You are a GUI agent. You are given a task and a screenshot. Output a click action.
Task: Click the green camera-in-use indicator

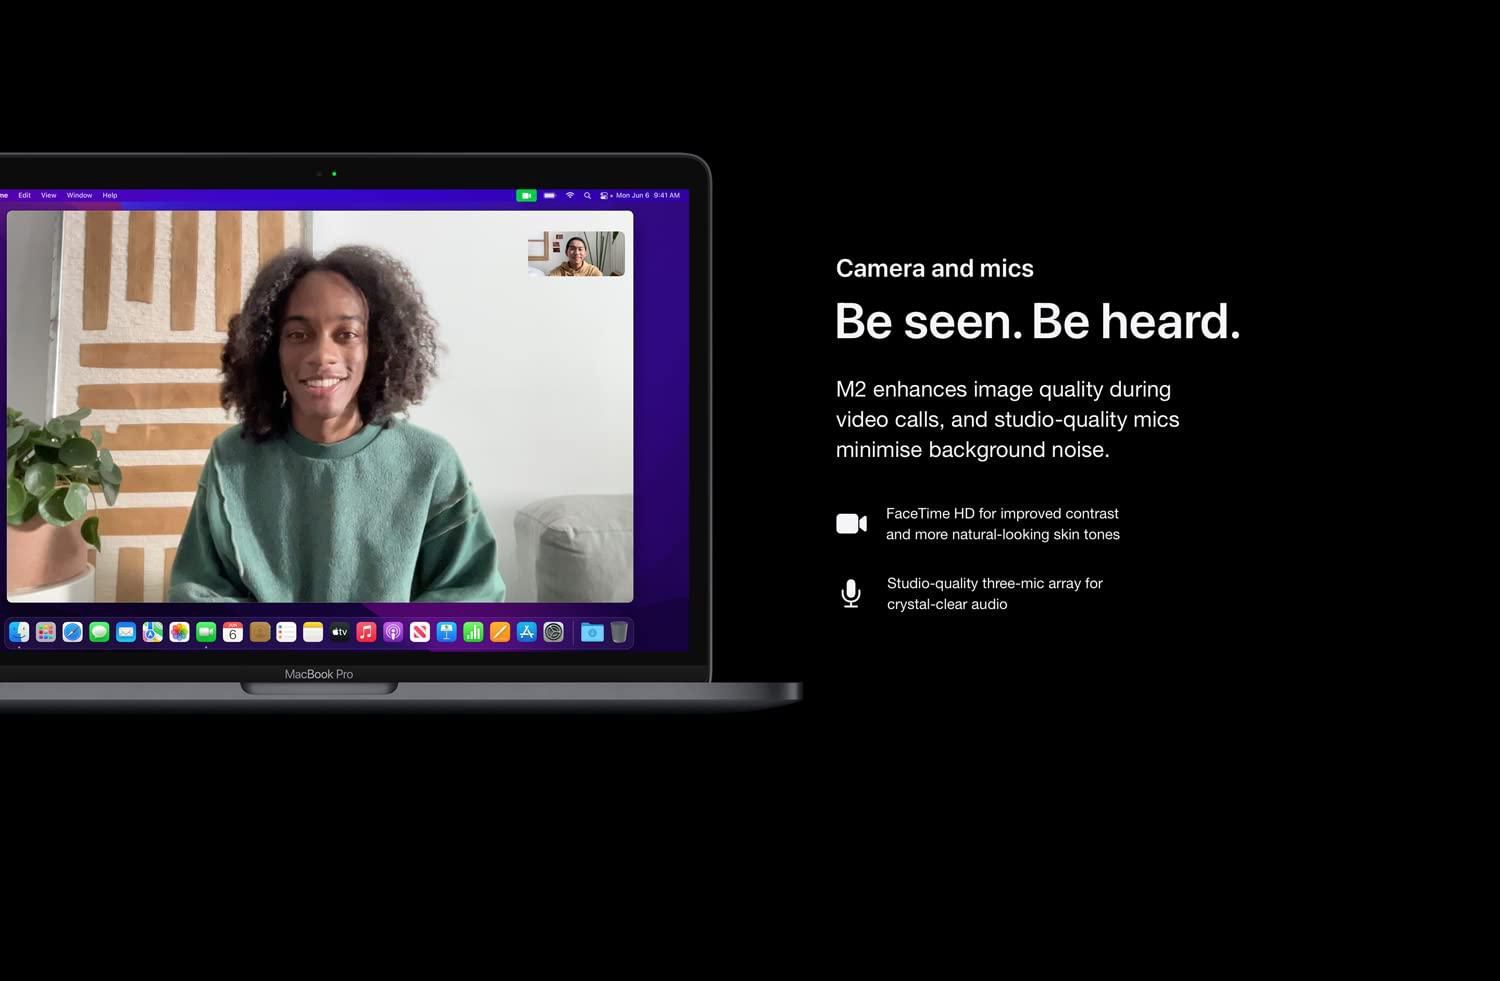526,196
